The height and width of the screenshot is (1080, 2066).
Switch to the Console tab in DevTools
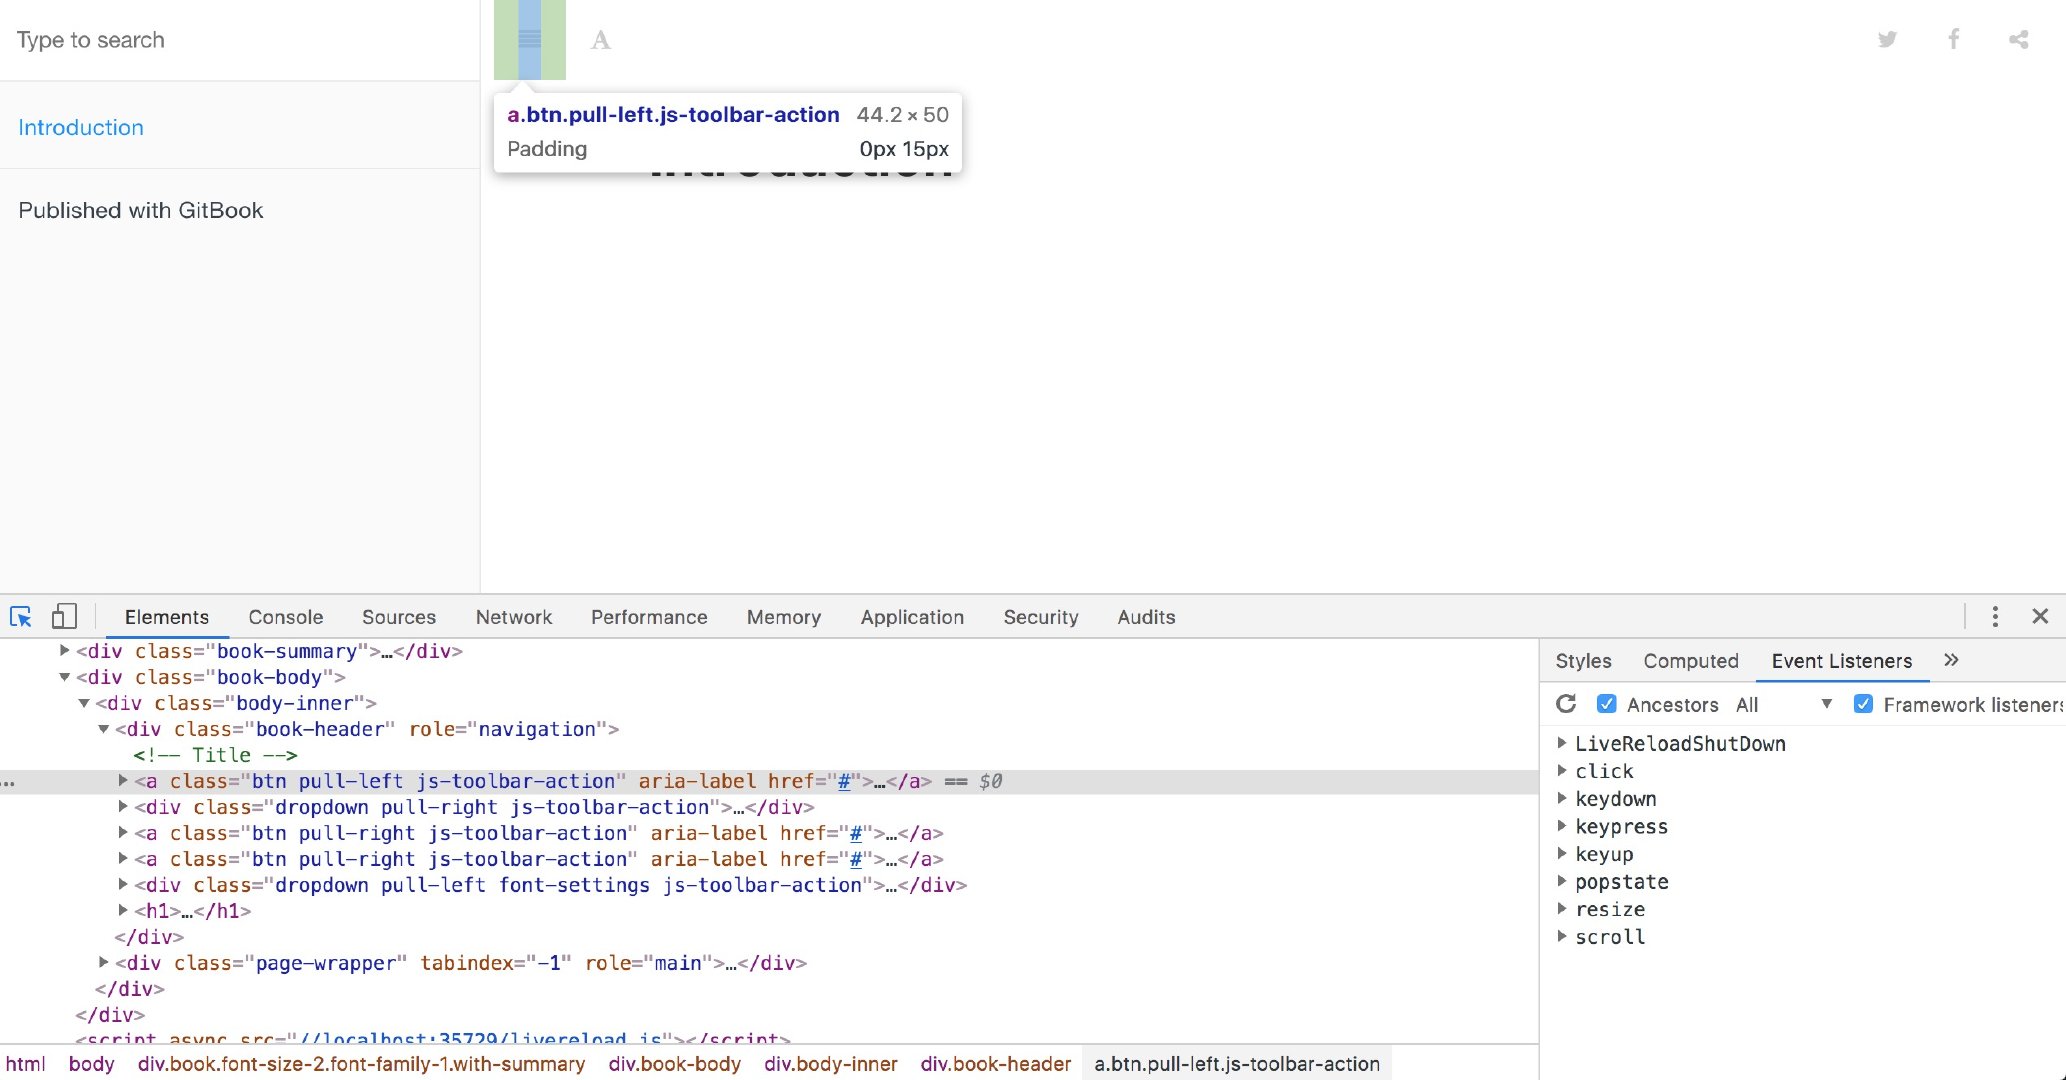(284, 617)
